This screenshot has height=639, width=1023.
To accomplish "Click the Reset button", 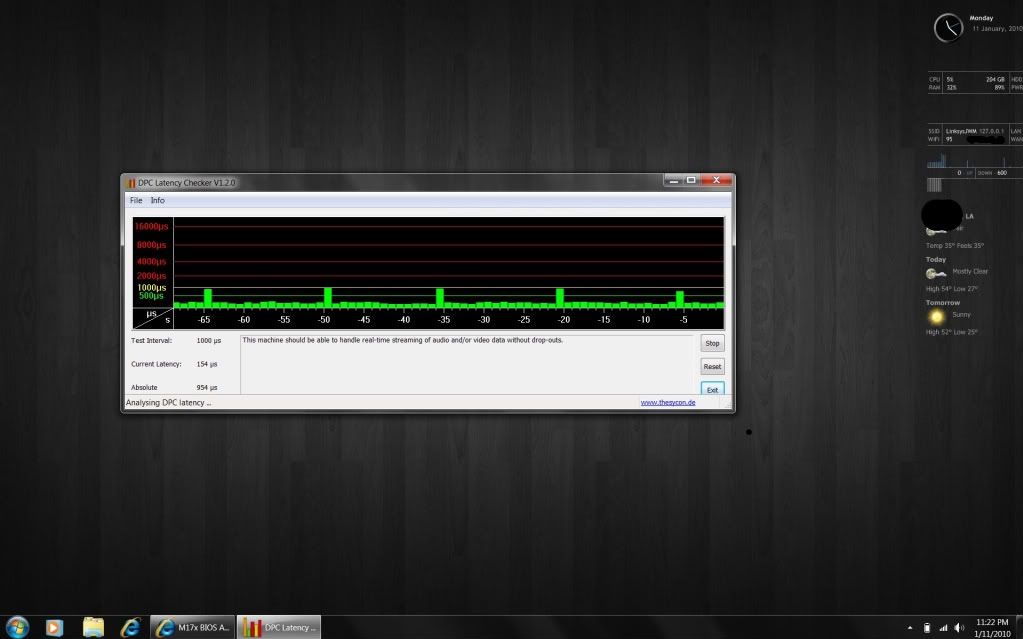I will 712,367.
